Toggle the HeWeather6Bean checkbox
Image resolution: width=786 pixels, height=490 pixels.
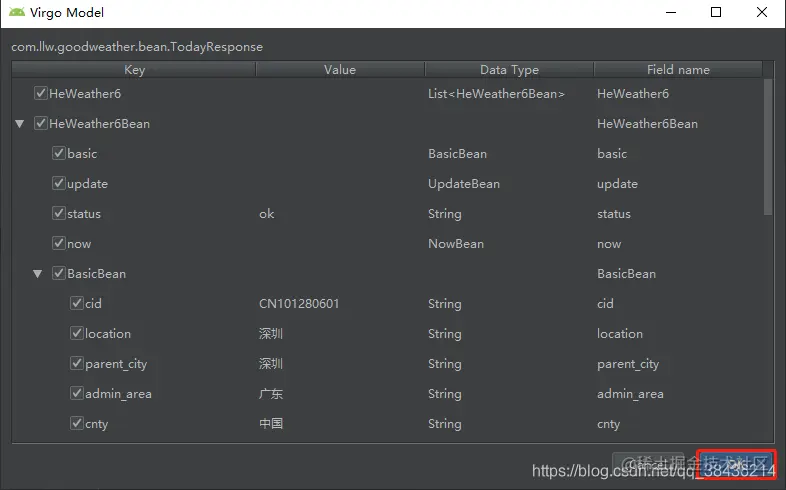[41, 123]
